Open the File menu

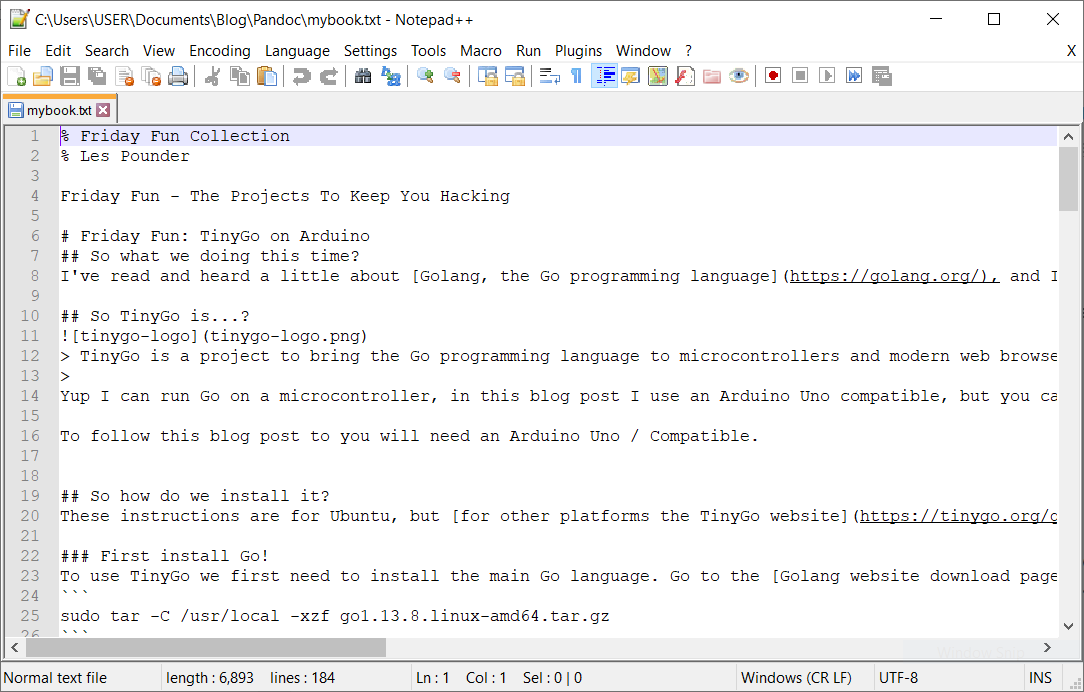coord(19,50)
